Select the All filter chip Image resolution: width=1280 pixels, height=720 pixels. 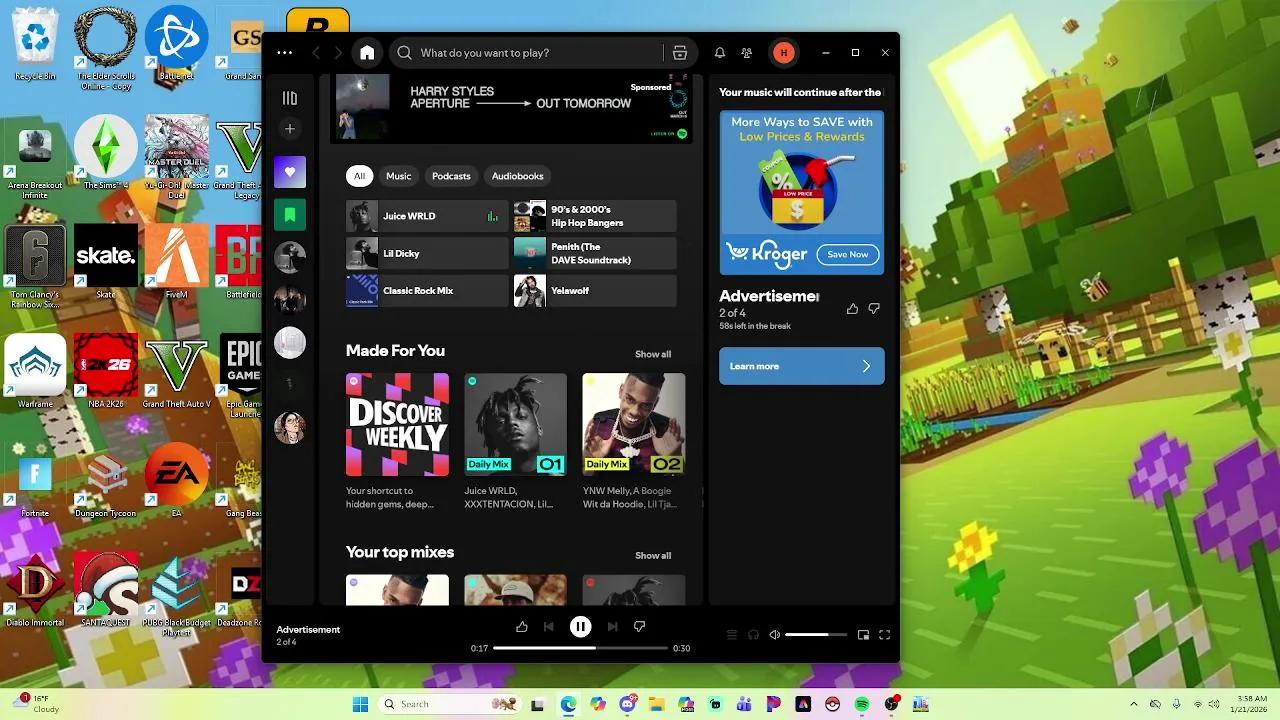click(359, 176)
